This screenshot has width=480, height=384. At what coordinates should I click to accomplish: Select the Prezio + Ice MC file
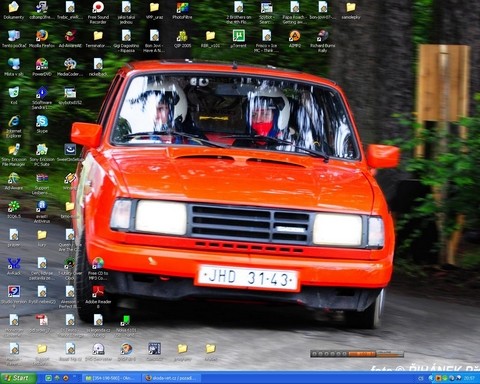(x=266, y=41)
